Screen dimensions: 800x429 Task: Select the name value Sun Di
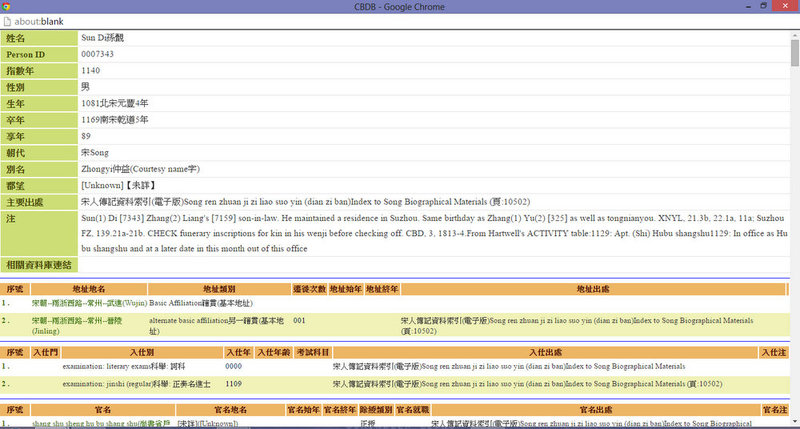point(103,38)
